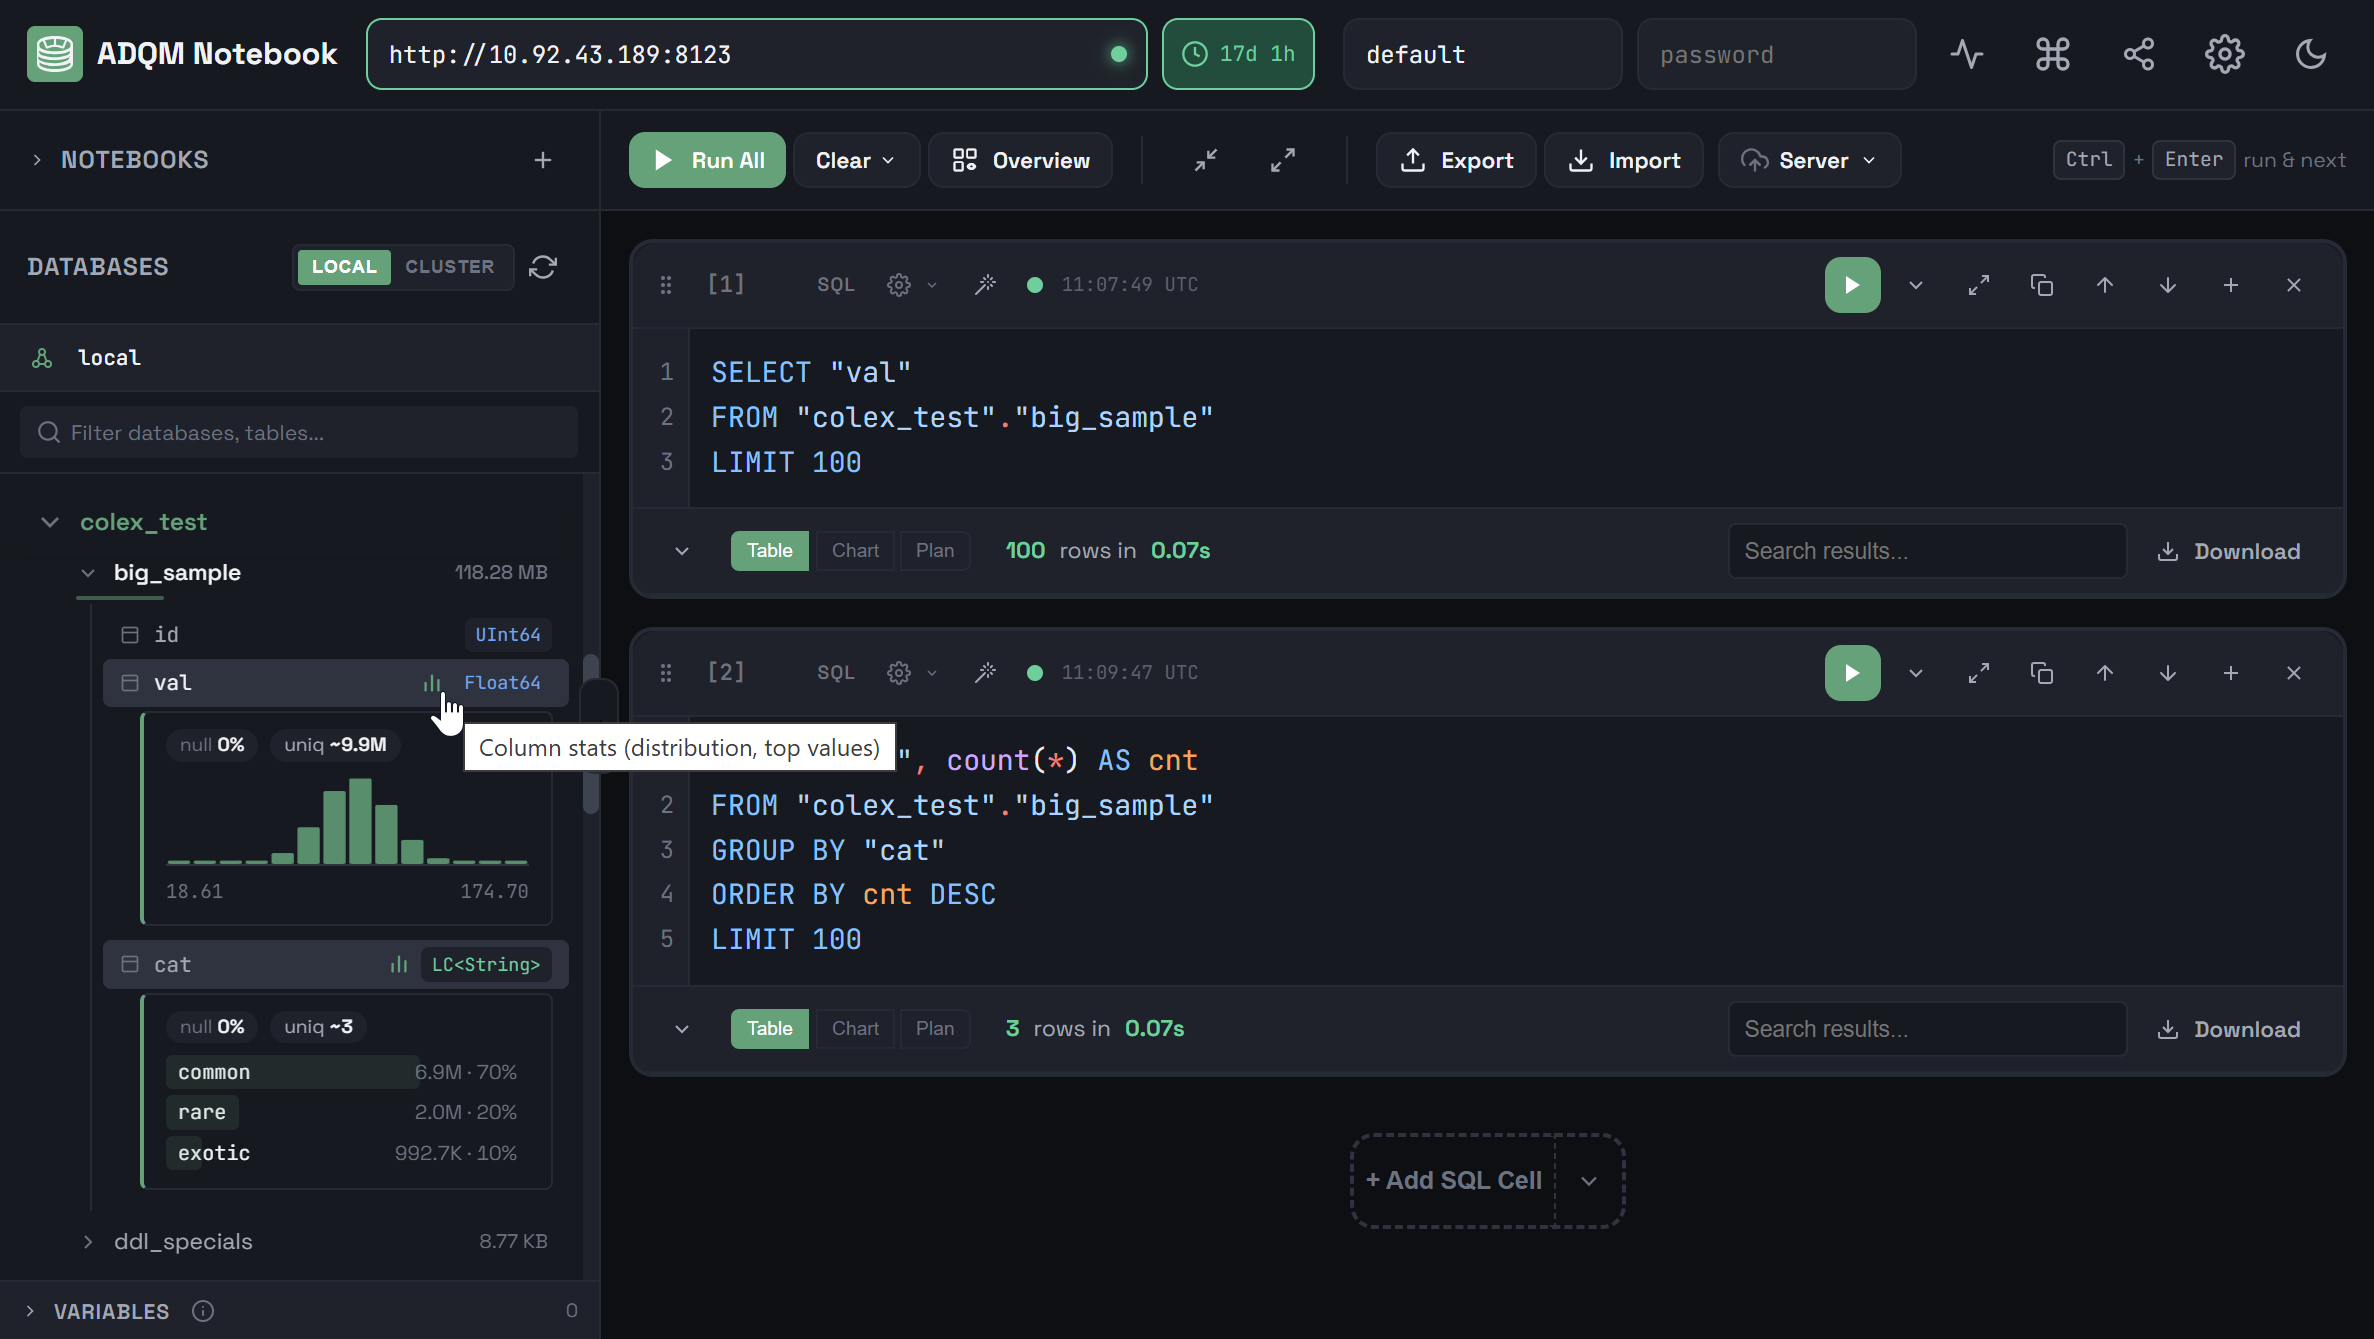The width and height of the screenshot is (2374, 1339).
Task: Delete cell [2] with X icon
Action: (x=2293, y=673)
